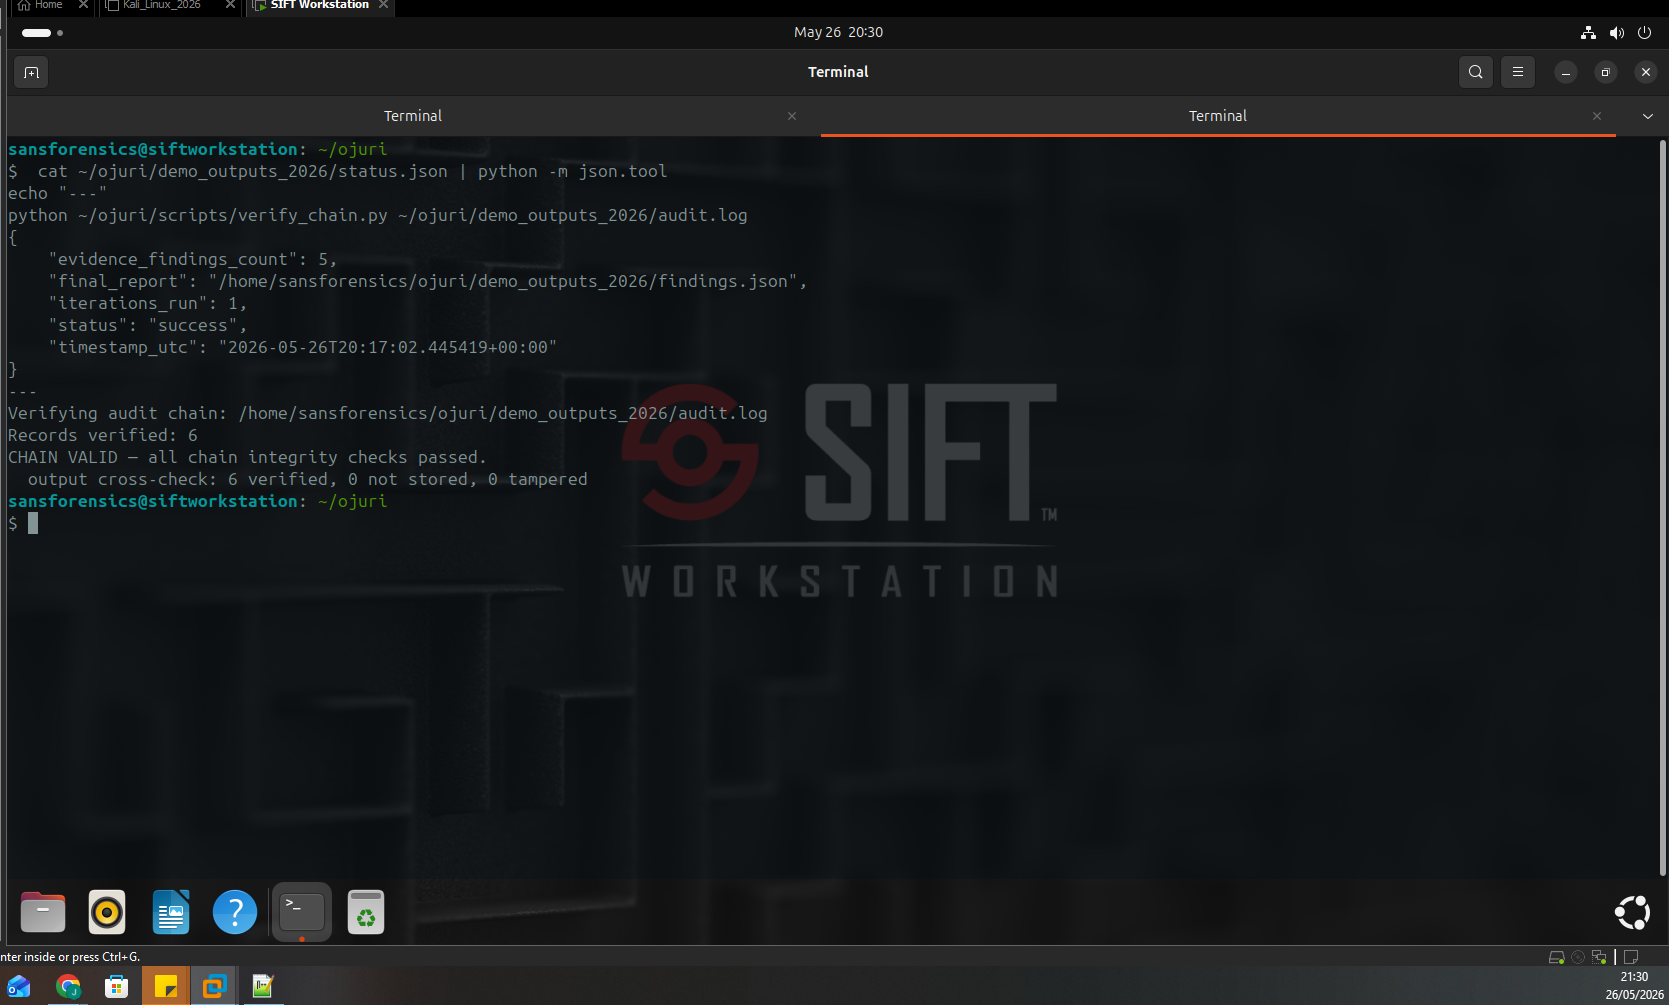Switch to the first Terminal tab
This screenshot has width=1669, height=1005.
pyautogui.click(x=413, y=116)
